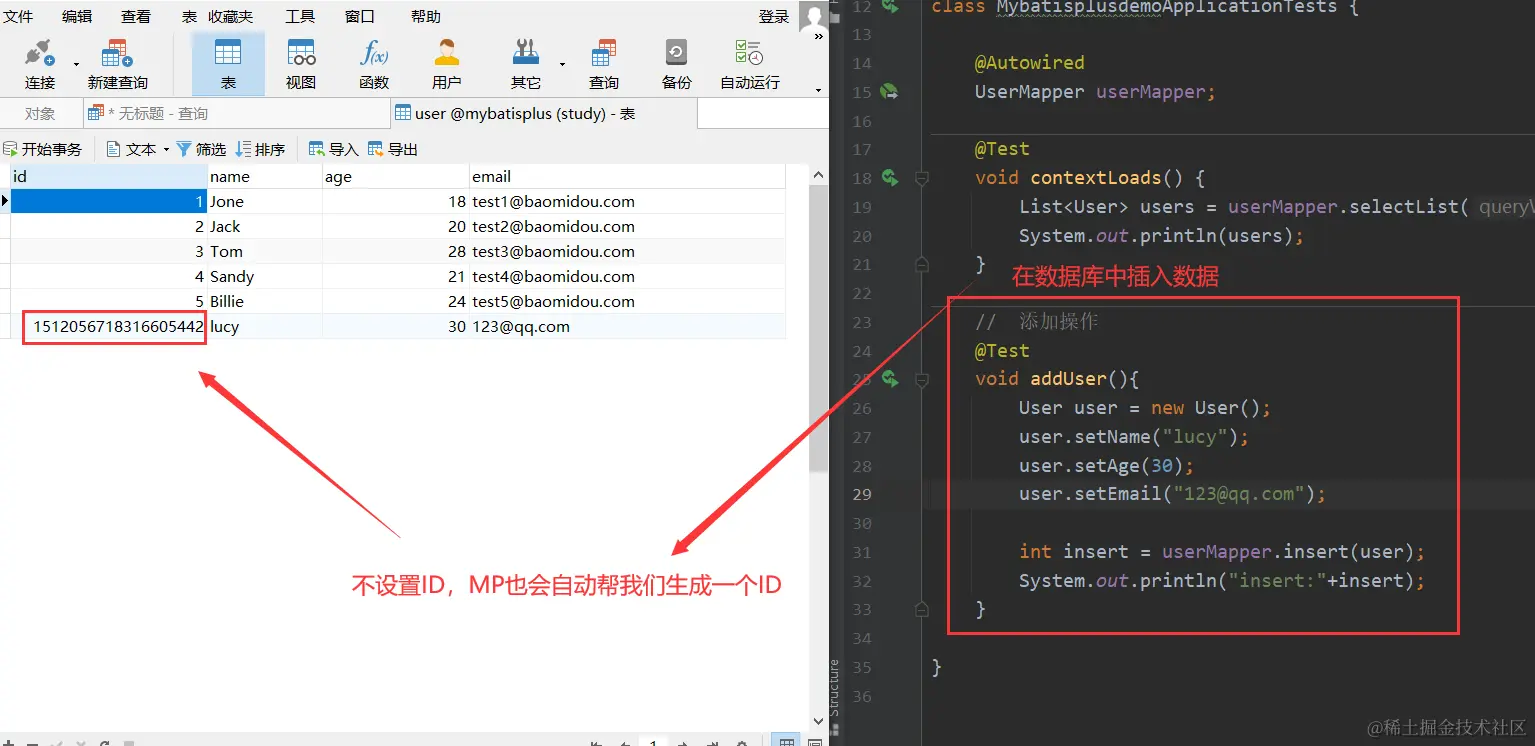Click the email column header
1535x746 pixels.
coord(627,176)
